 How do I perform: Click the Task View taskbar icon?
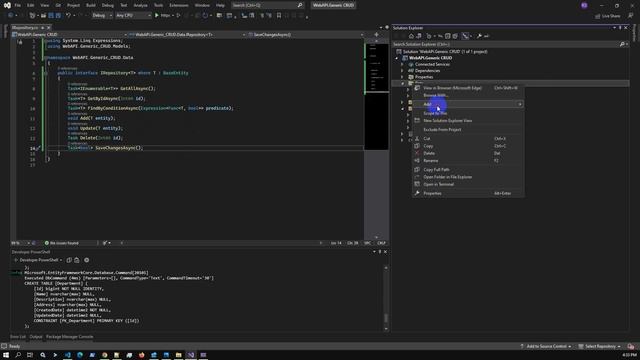30,355
